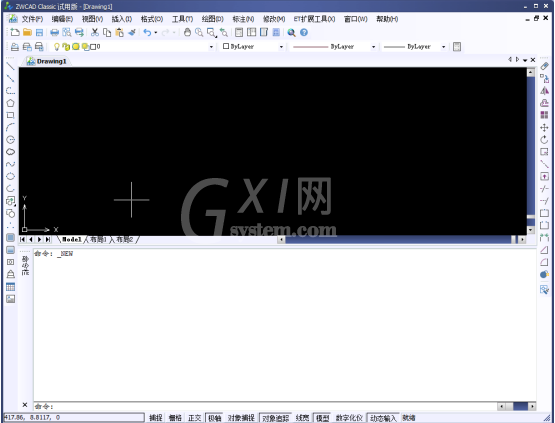Open Print Preview from the toolbar
Viewport: 555px width, 423px height.
tap(67, 33)
